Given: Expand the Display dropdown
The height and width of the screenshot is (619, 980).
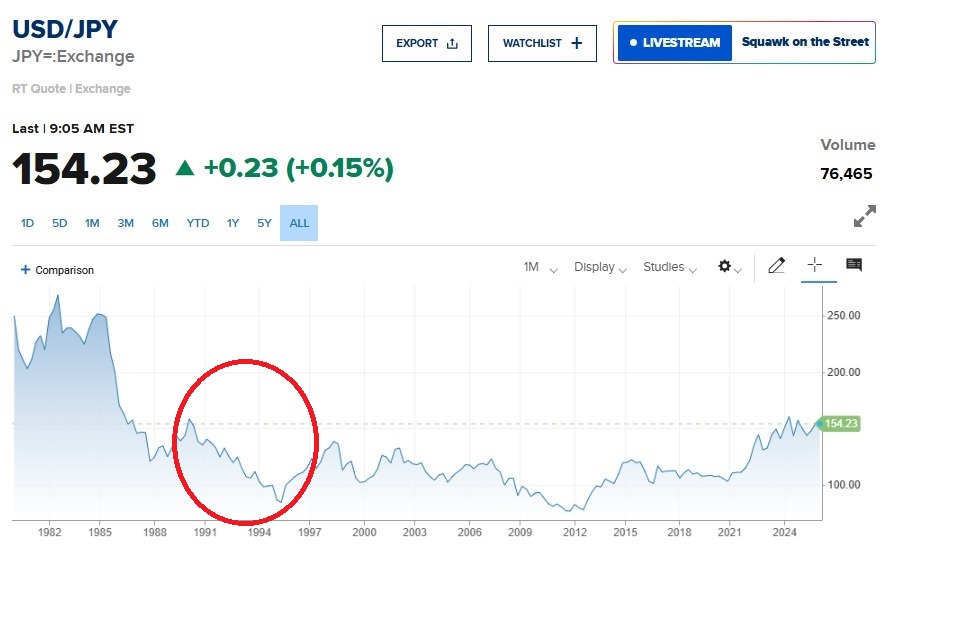Looking at the screenshot, I should click(600, 267).
